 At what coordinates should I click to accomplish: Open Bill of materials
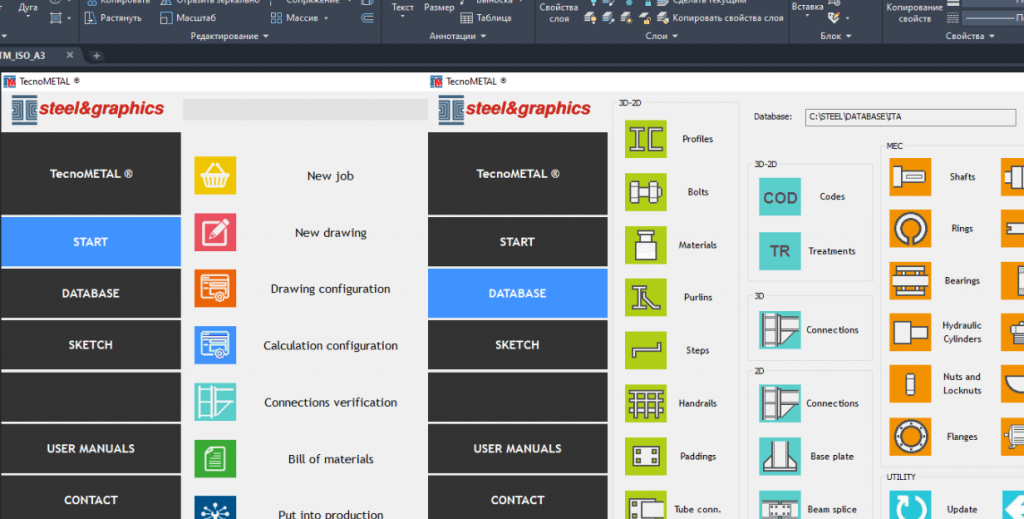tap(330, 459)
